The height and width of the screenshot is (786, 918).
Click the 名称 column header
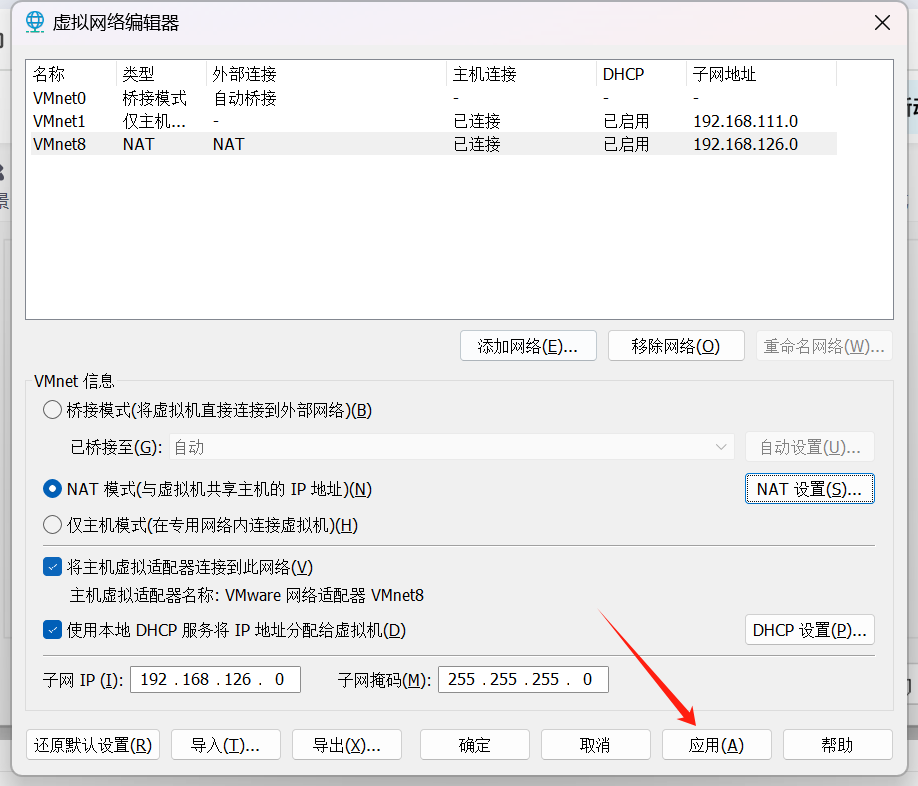[73, 74]
